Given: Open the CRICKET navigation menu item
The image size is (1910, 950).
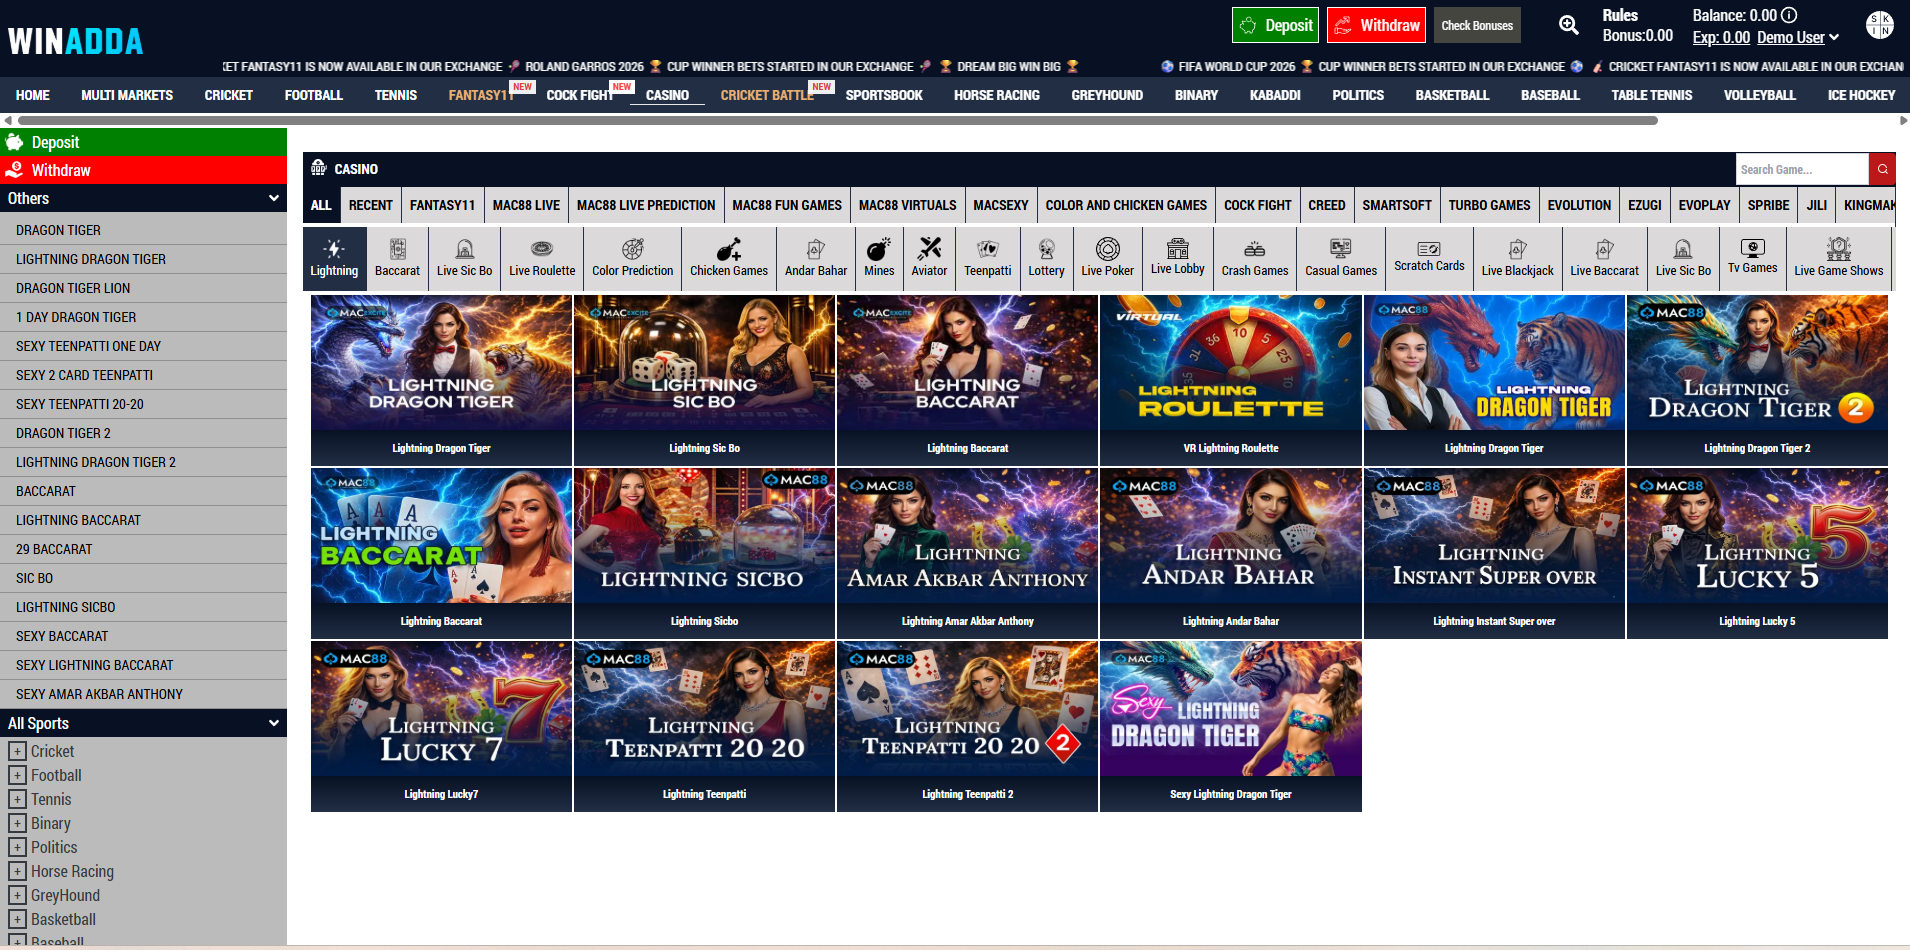Looking at the screenshot, I should point(228,95).
